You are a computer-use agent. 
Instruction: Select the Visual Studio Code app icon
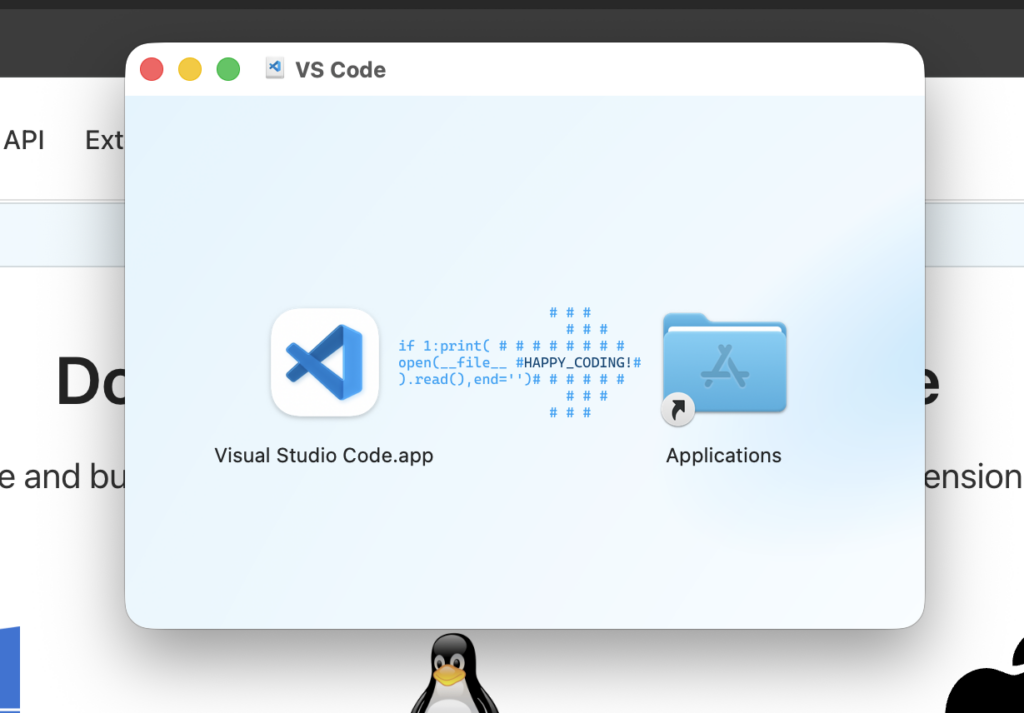point(325,361)
